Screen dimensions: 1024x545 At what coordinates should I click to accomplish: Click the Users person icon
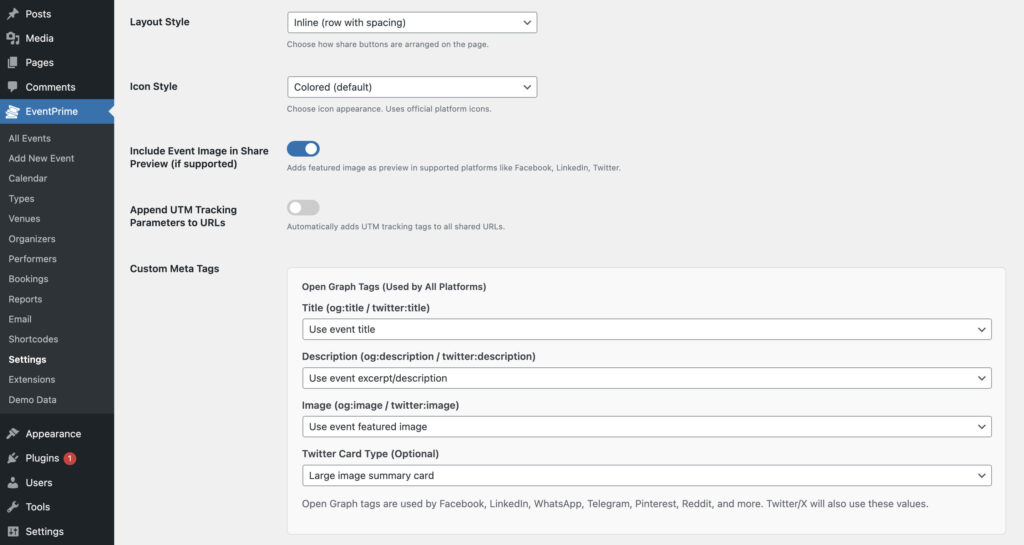coord(12,483)
